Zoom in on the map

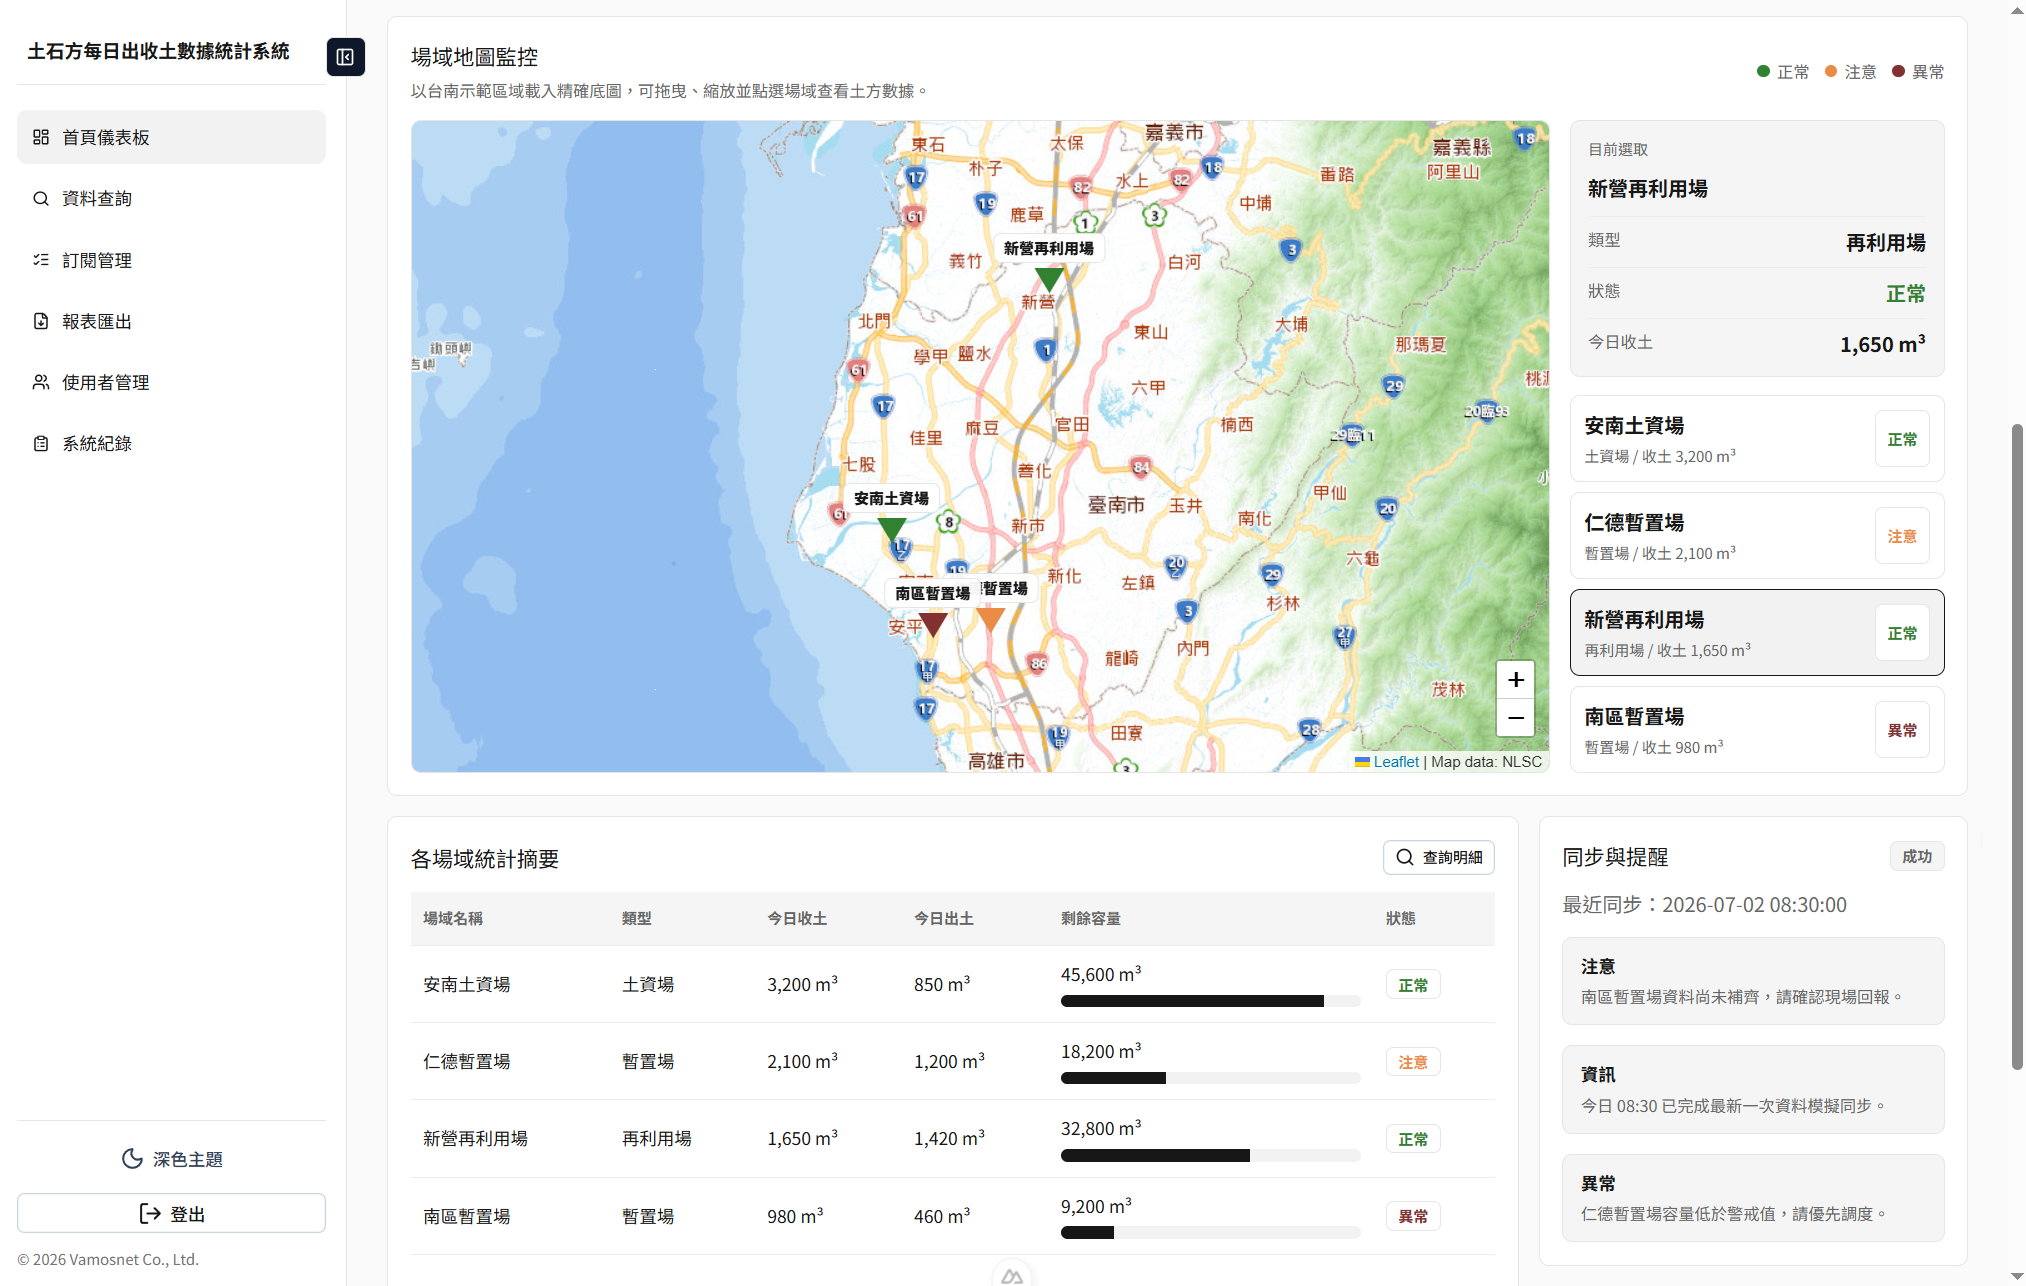[x=1515, y=680]
